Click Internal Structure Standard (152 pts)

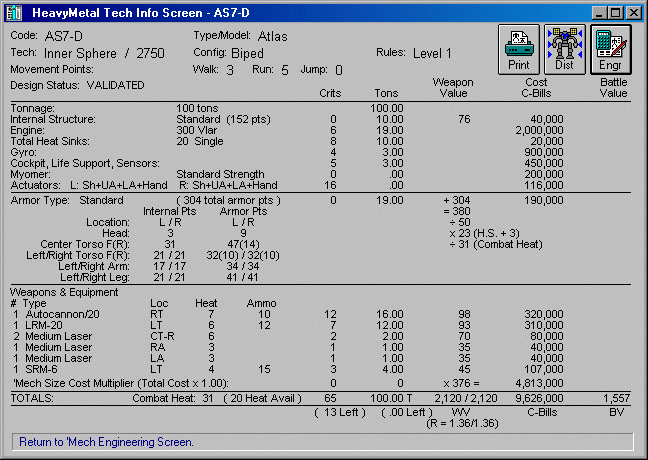(x=223, y=119)
